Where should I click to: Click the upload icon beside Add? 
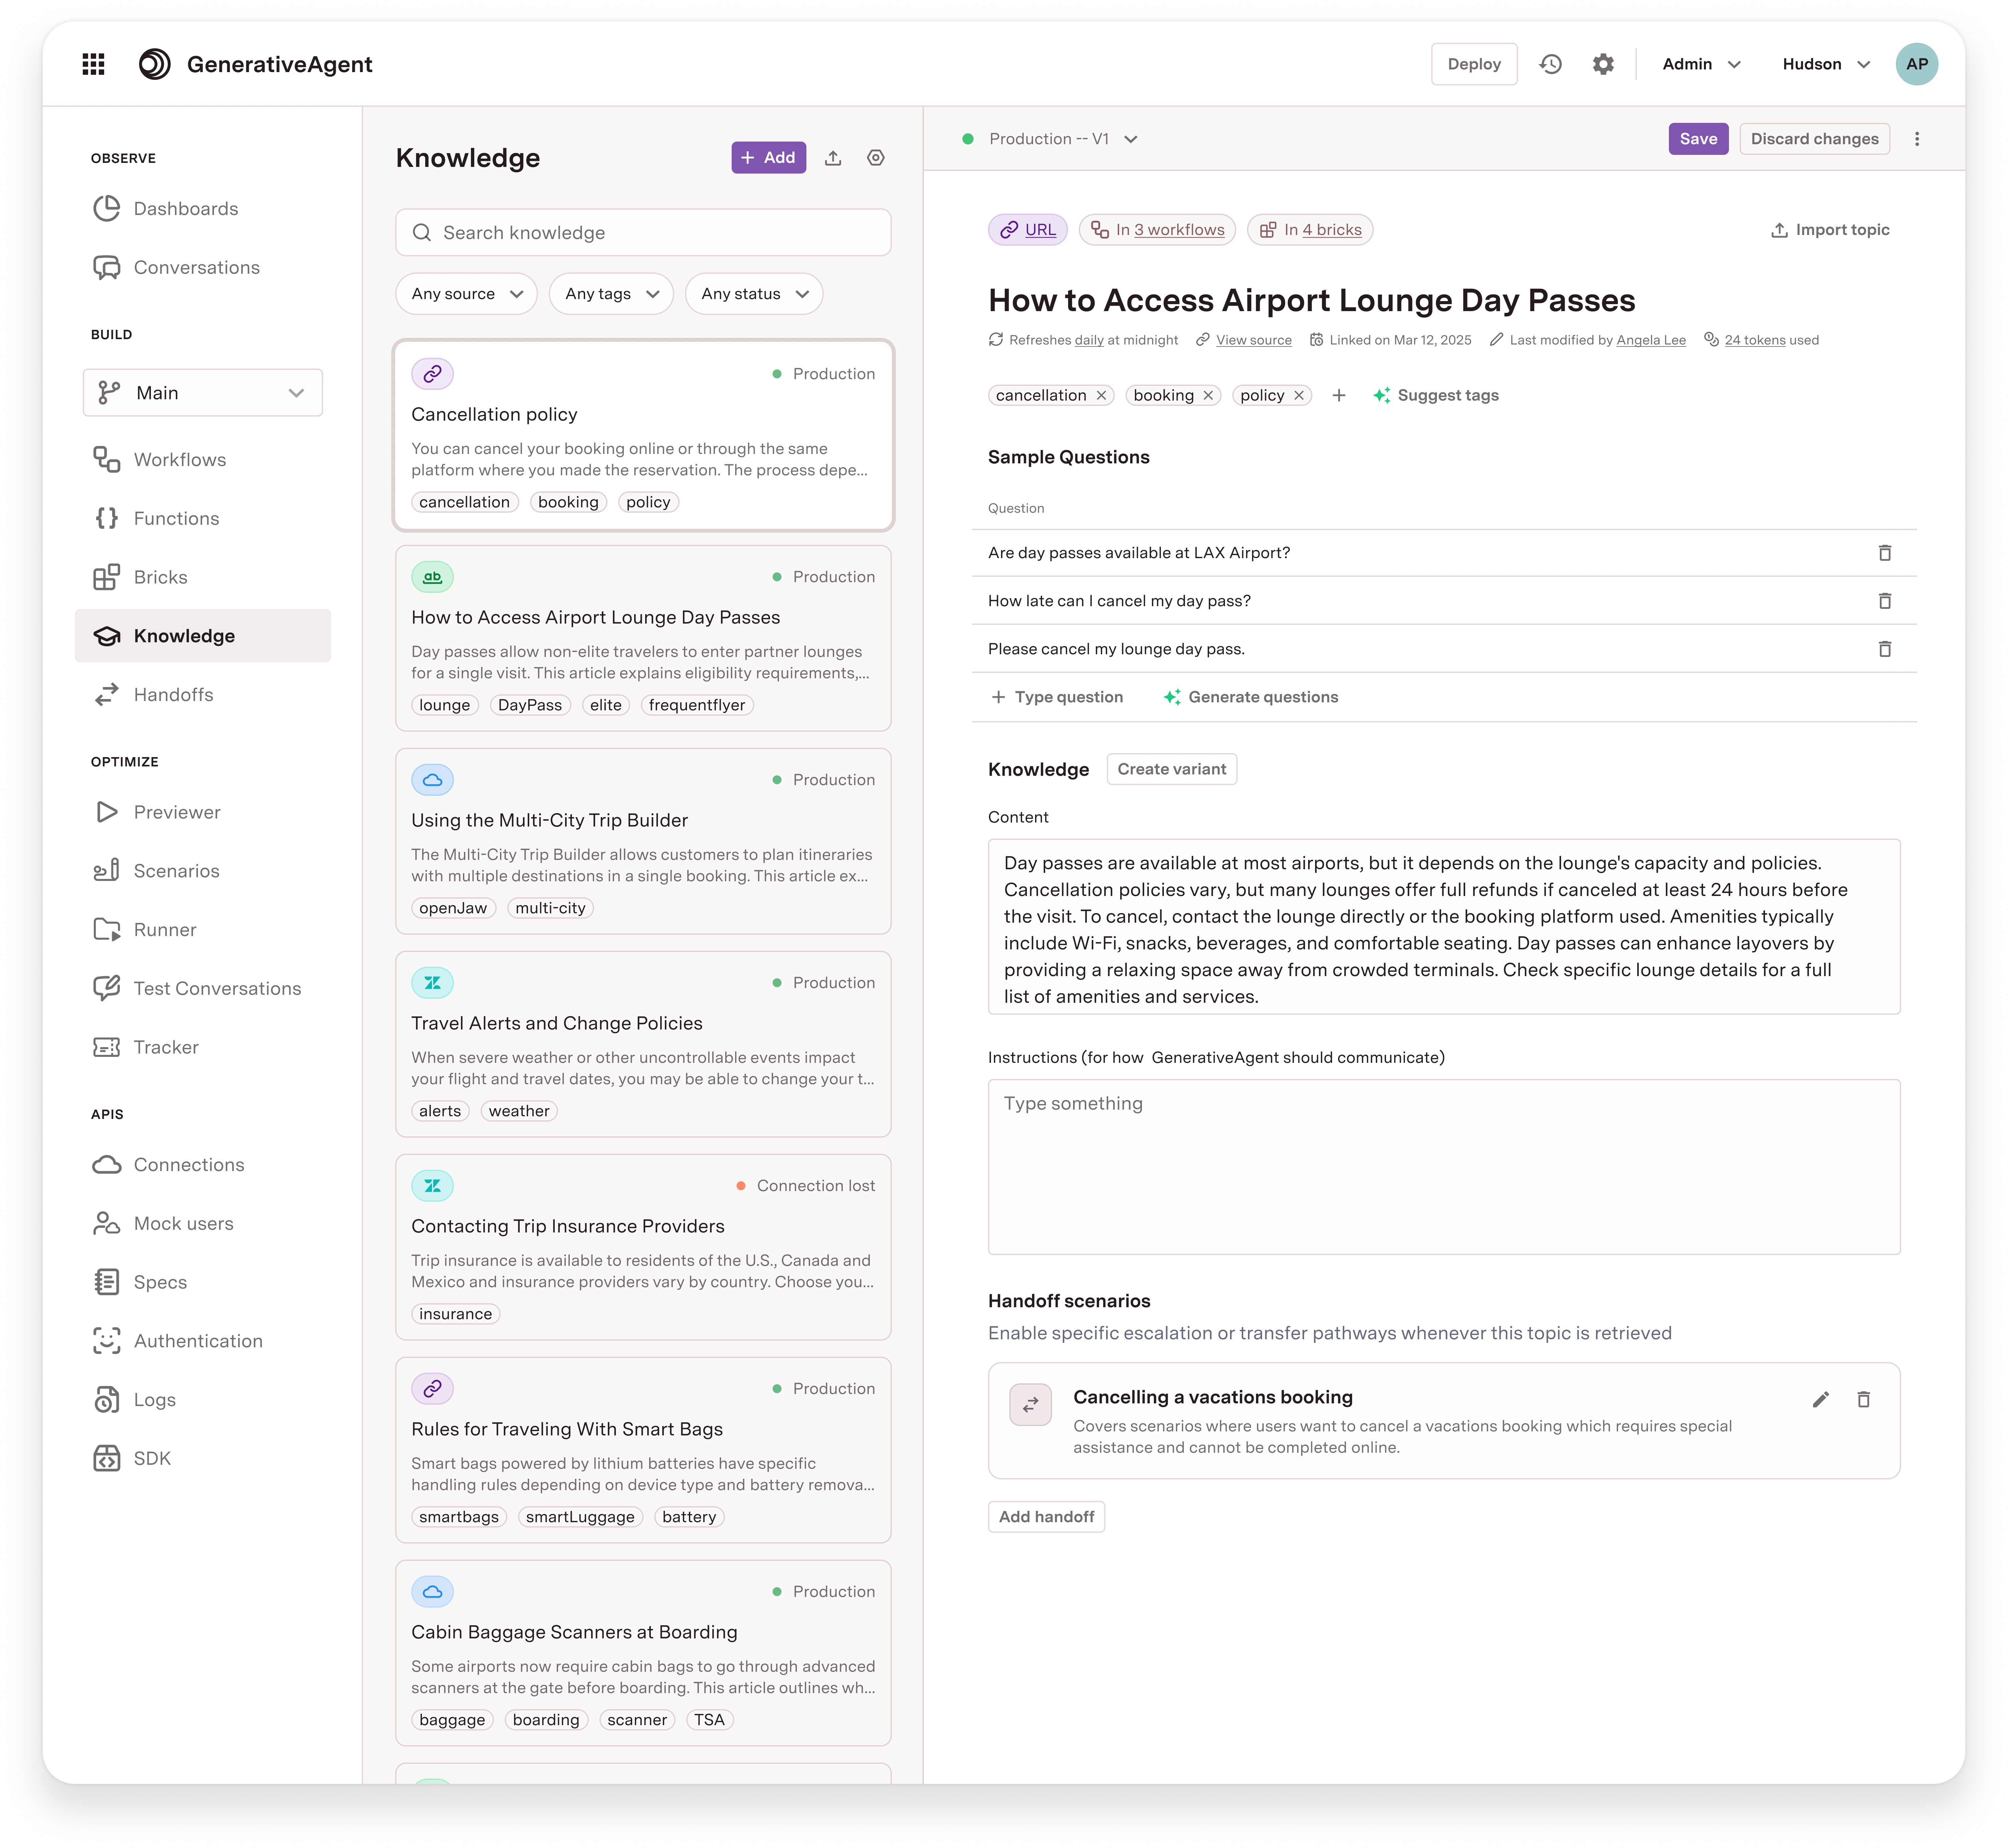(x=833, y=158)
